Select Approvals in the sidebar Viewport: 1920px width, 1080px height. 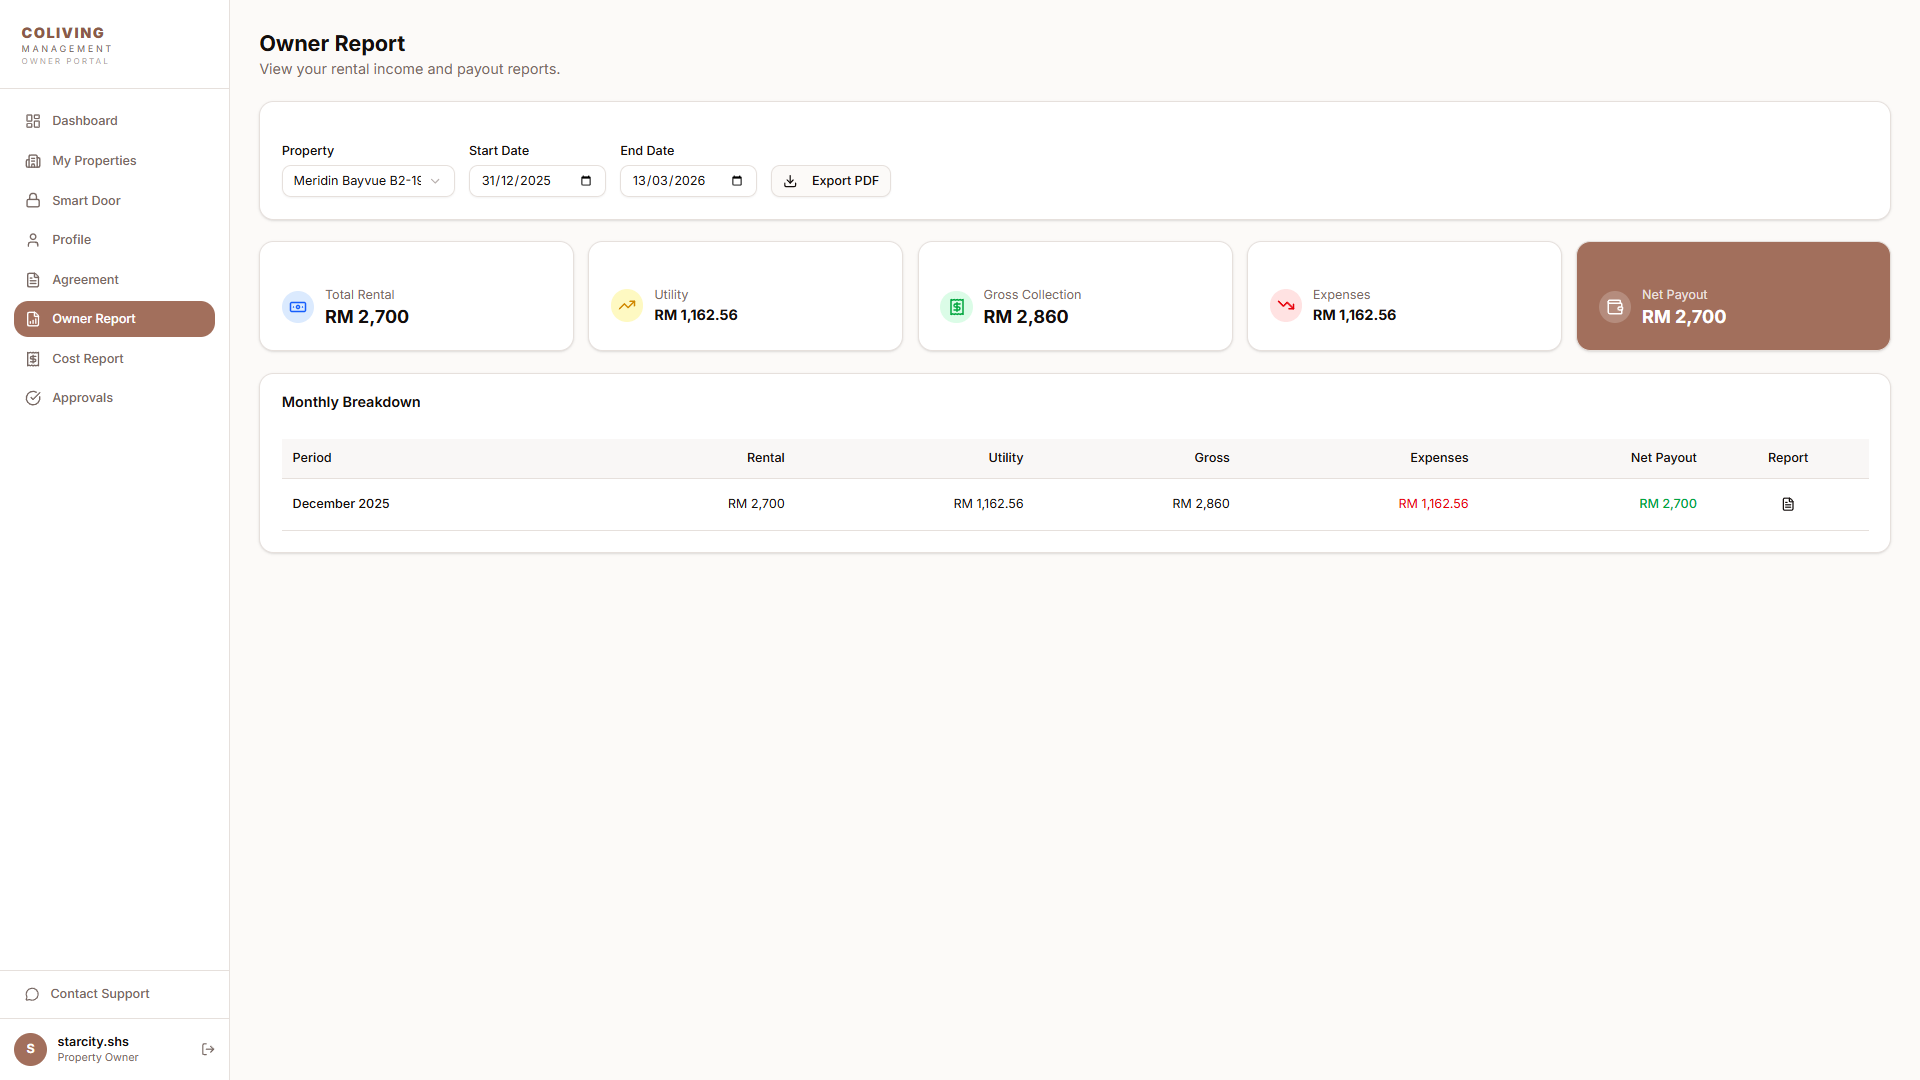click(x=82, y=398)
